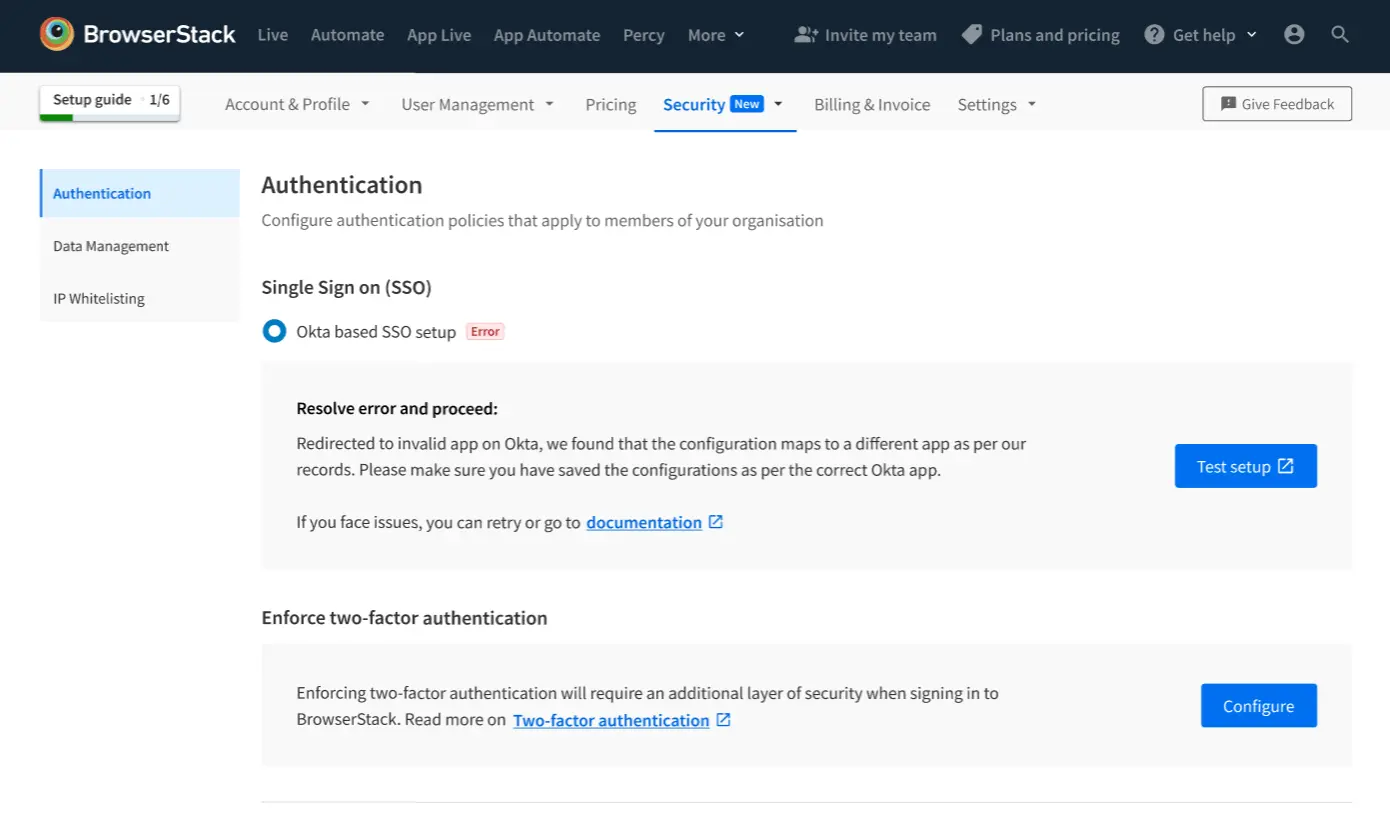Click the Give Feedback button
This screenshot has width=1390, height=832.
(x=1276, y=104)
